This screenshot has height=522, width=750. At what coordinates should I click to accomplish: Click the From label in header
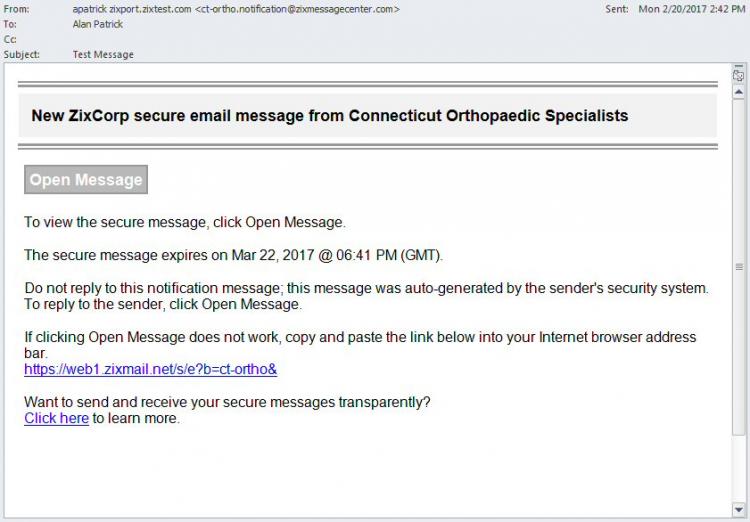coord(16,9)
